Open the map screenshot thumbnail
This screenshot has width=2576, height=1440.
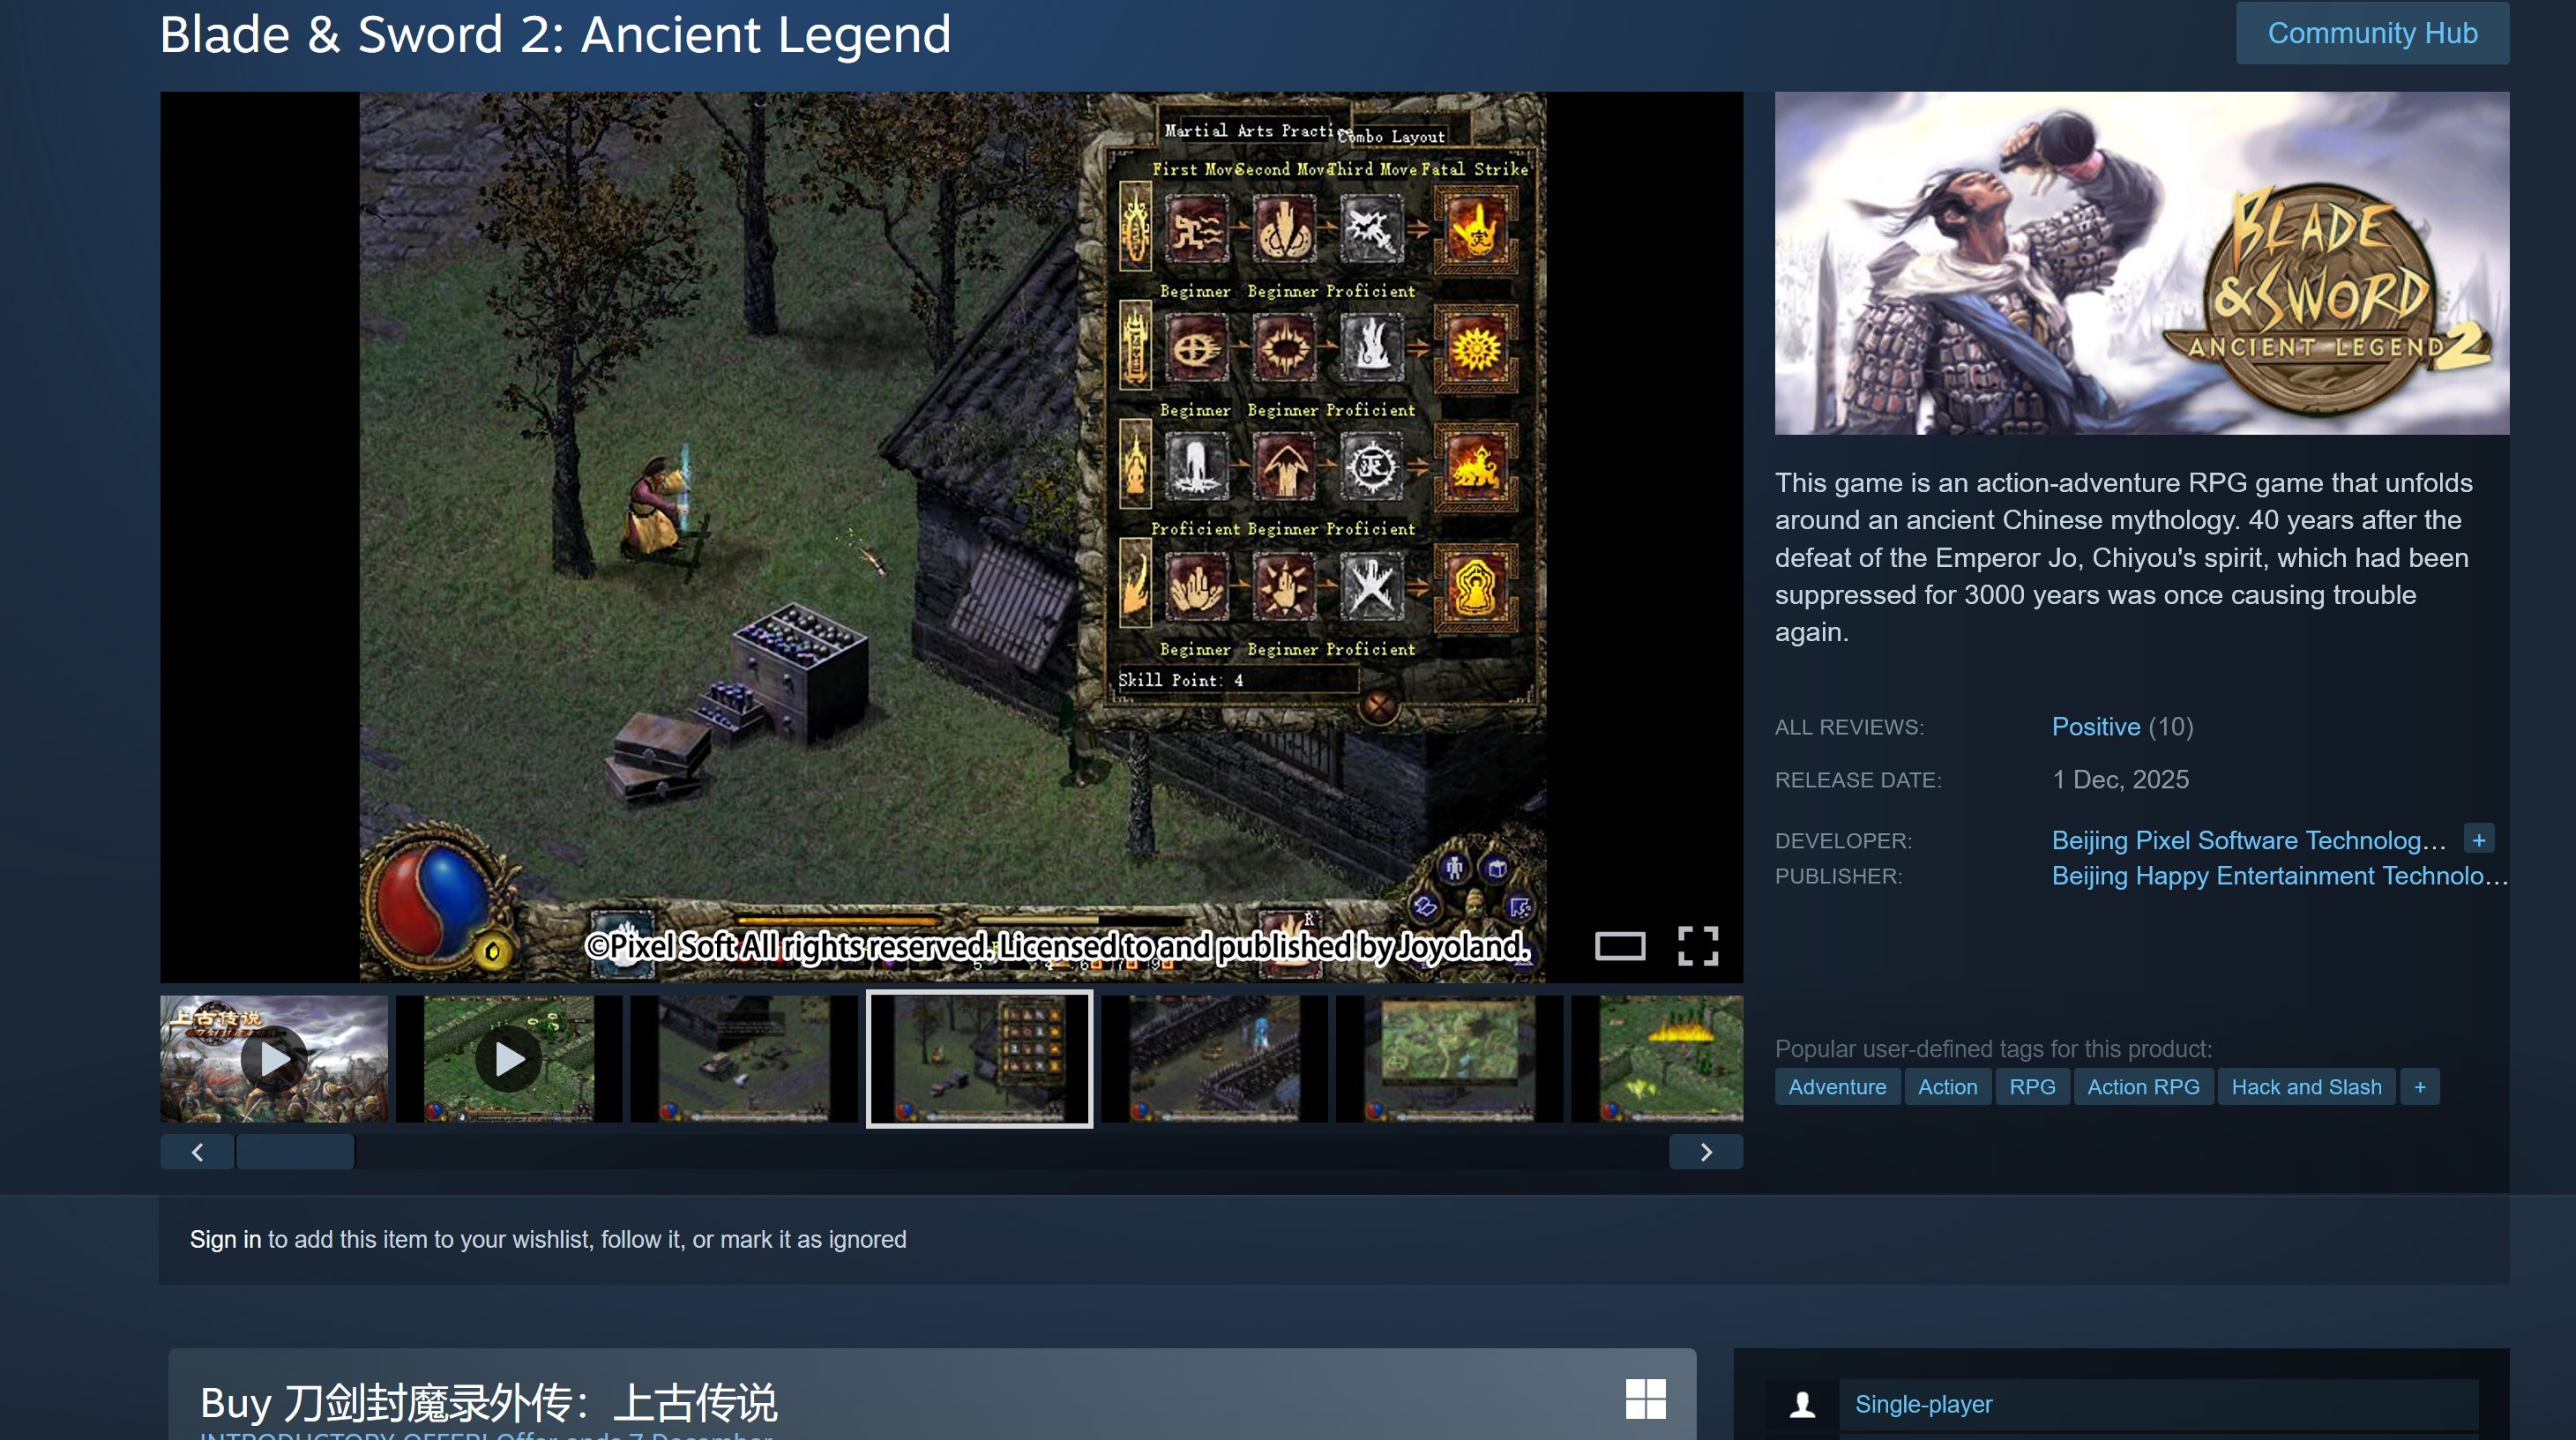coord(1448,1058)
